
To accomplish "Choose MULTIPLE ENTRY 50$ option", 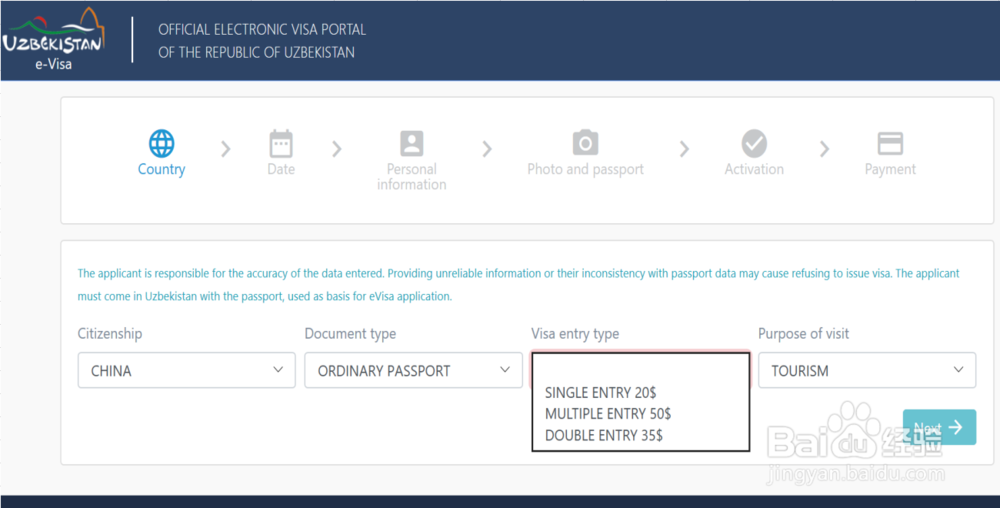I will [608, 414].
